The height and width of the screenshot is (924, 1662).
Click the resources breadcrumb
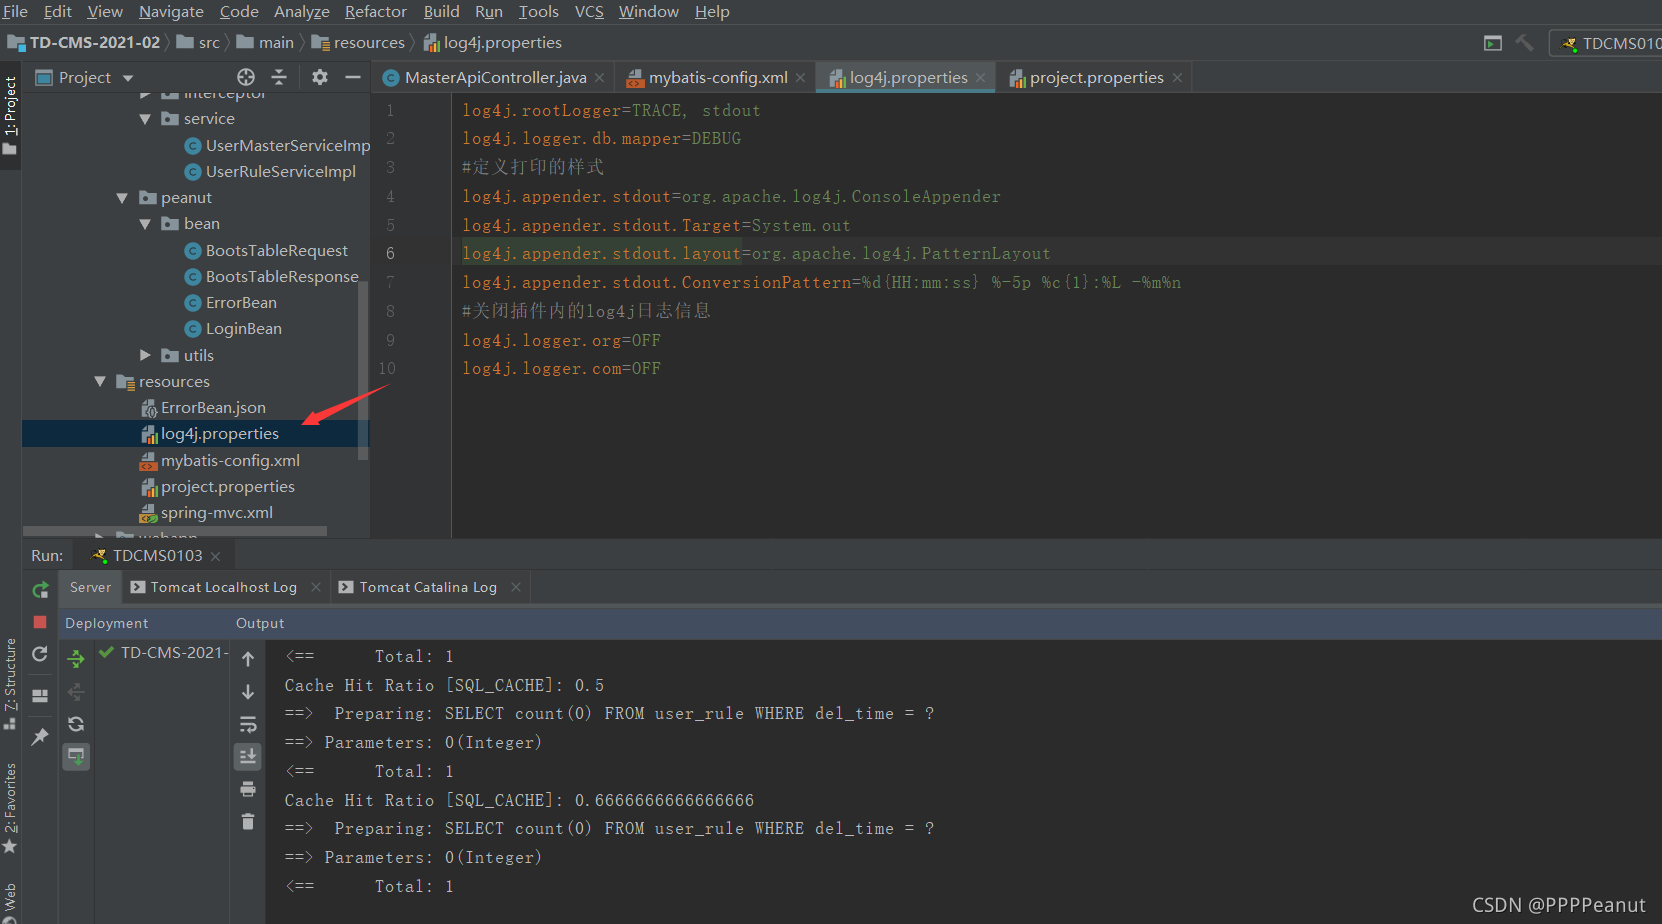click(358, 42)
